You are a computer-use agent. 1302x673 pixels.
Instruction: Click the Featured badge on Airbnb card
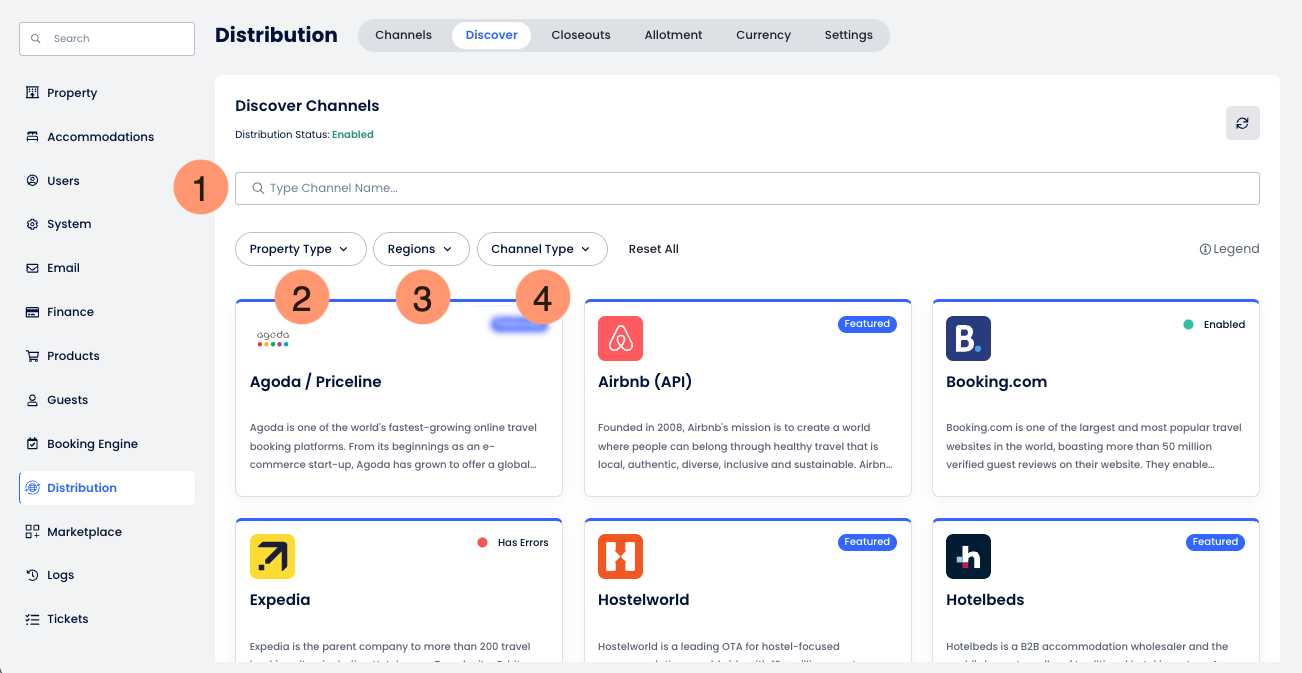coord(867,324)
